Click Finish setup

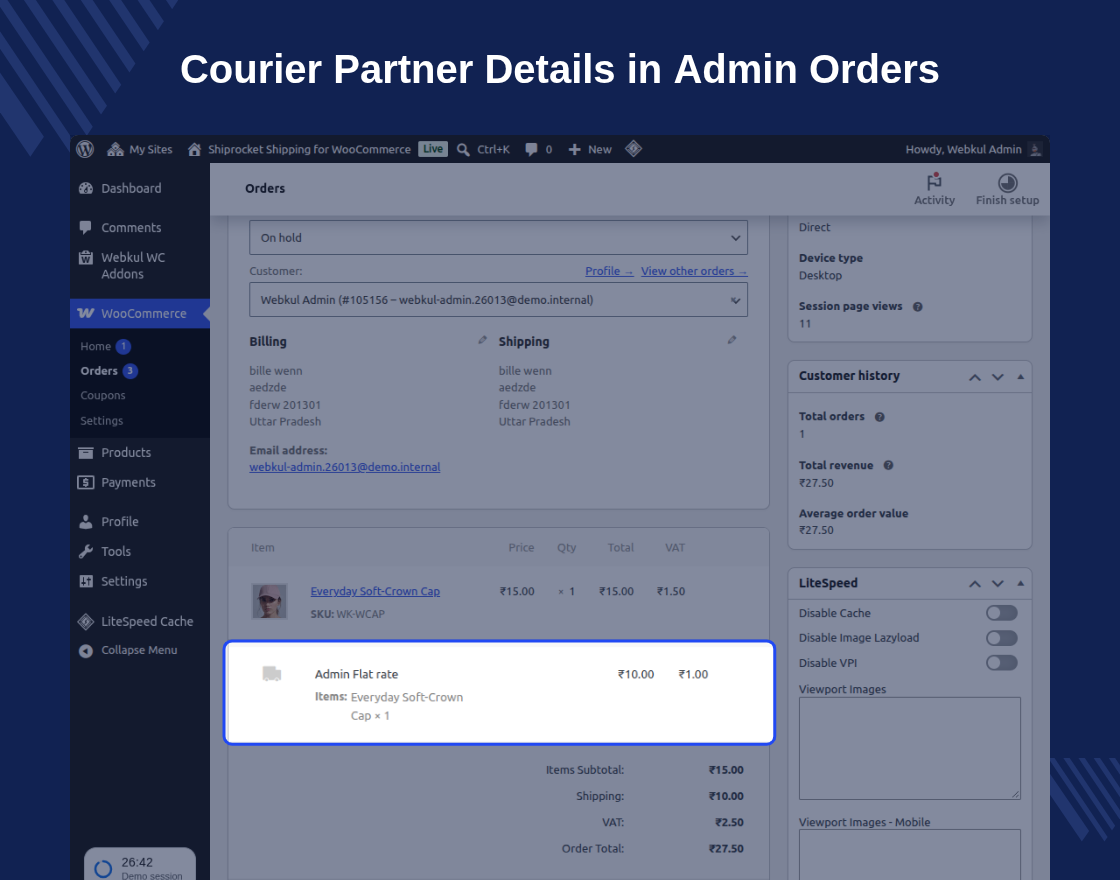(x=1007, y=189)
